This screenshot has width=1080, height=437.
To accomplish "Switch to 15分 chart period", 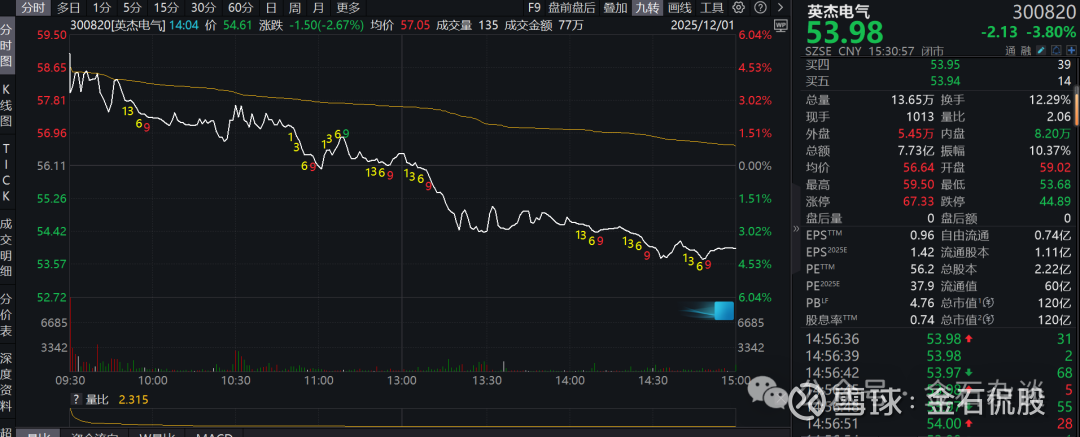I will point(165,8).
